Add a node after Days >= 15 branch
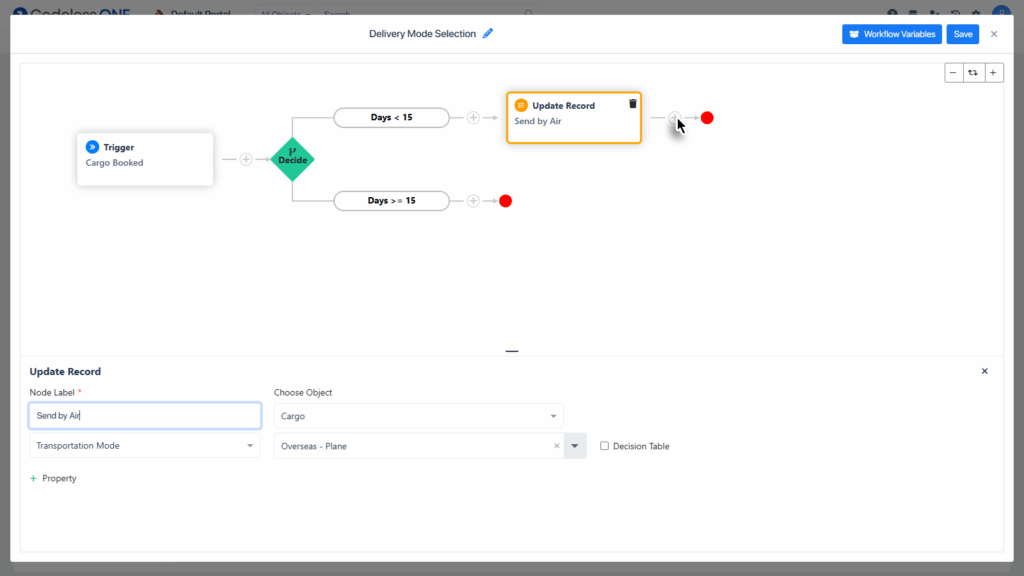Screen dimensions: 1024x576 pyautogui.click(x=473, y=201)
